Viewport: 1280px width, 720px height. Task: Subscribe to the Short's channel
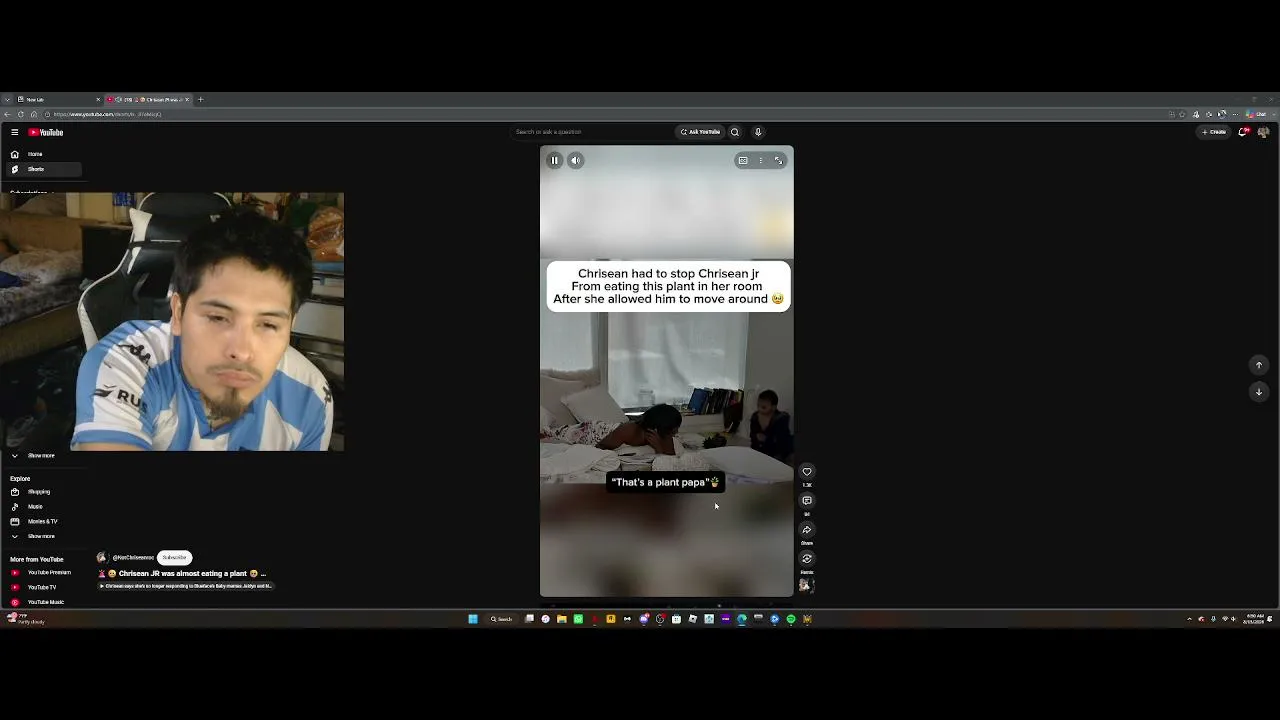tap(174, 557)
